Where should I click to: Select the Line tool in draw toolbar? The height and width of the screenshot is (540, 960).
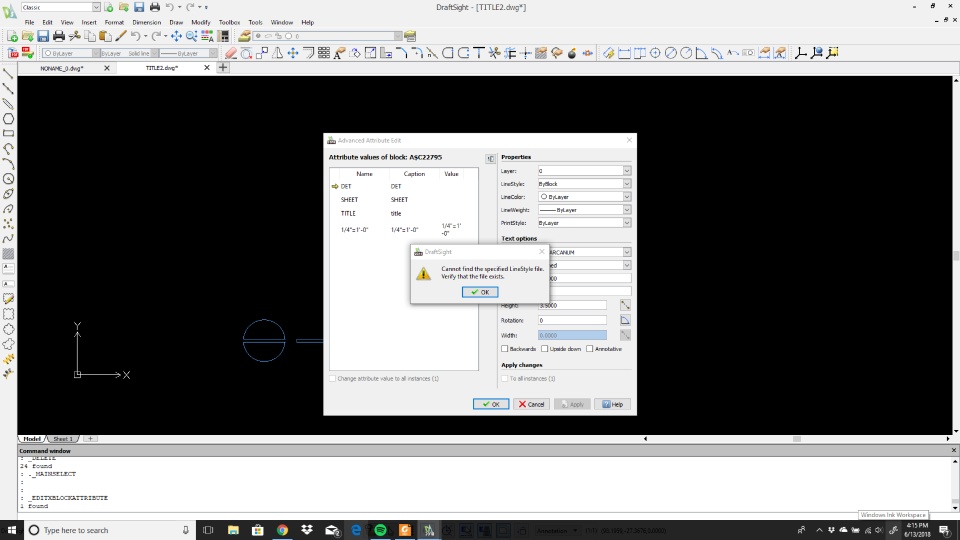tap(9, 74)
